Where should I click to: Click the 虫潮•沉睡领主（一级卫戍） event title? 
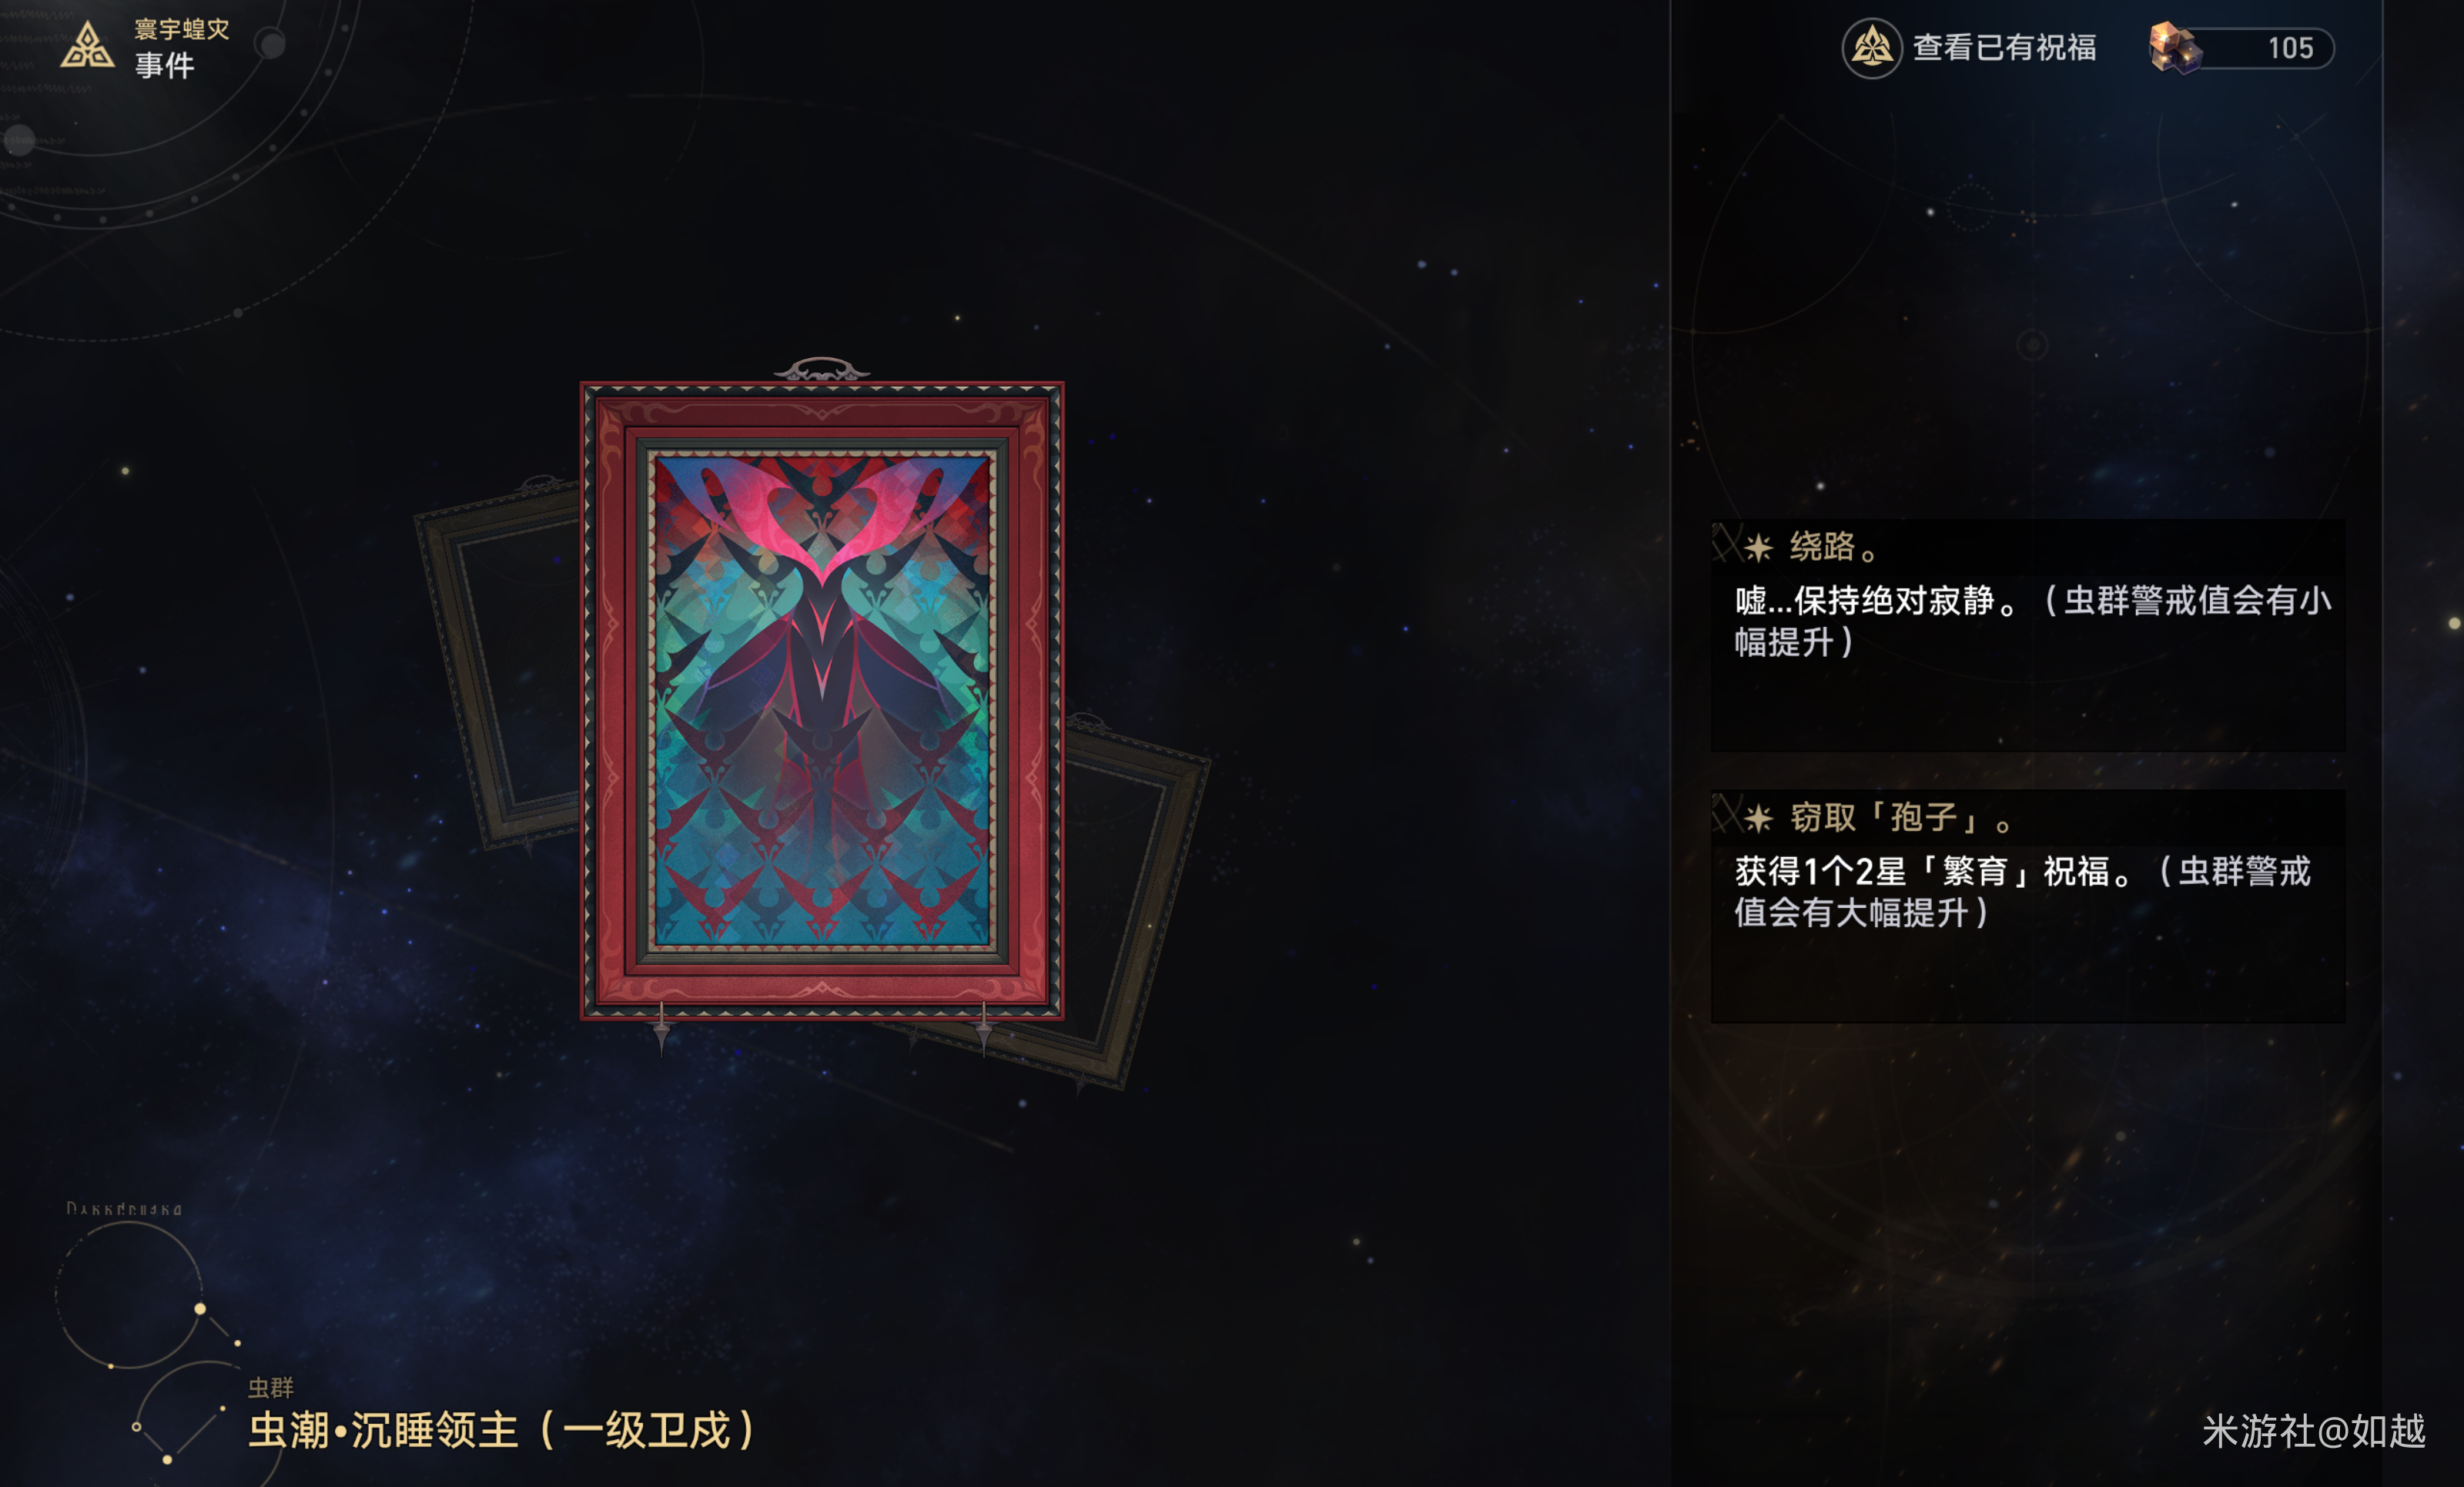point(503,1430)
